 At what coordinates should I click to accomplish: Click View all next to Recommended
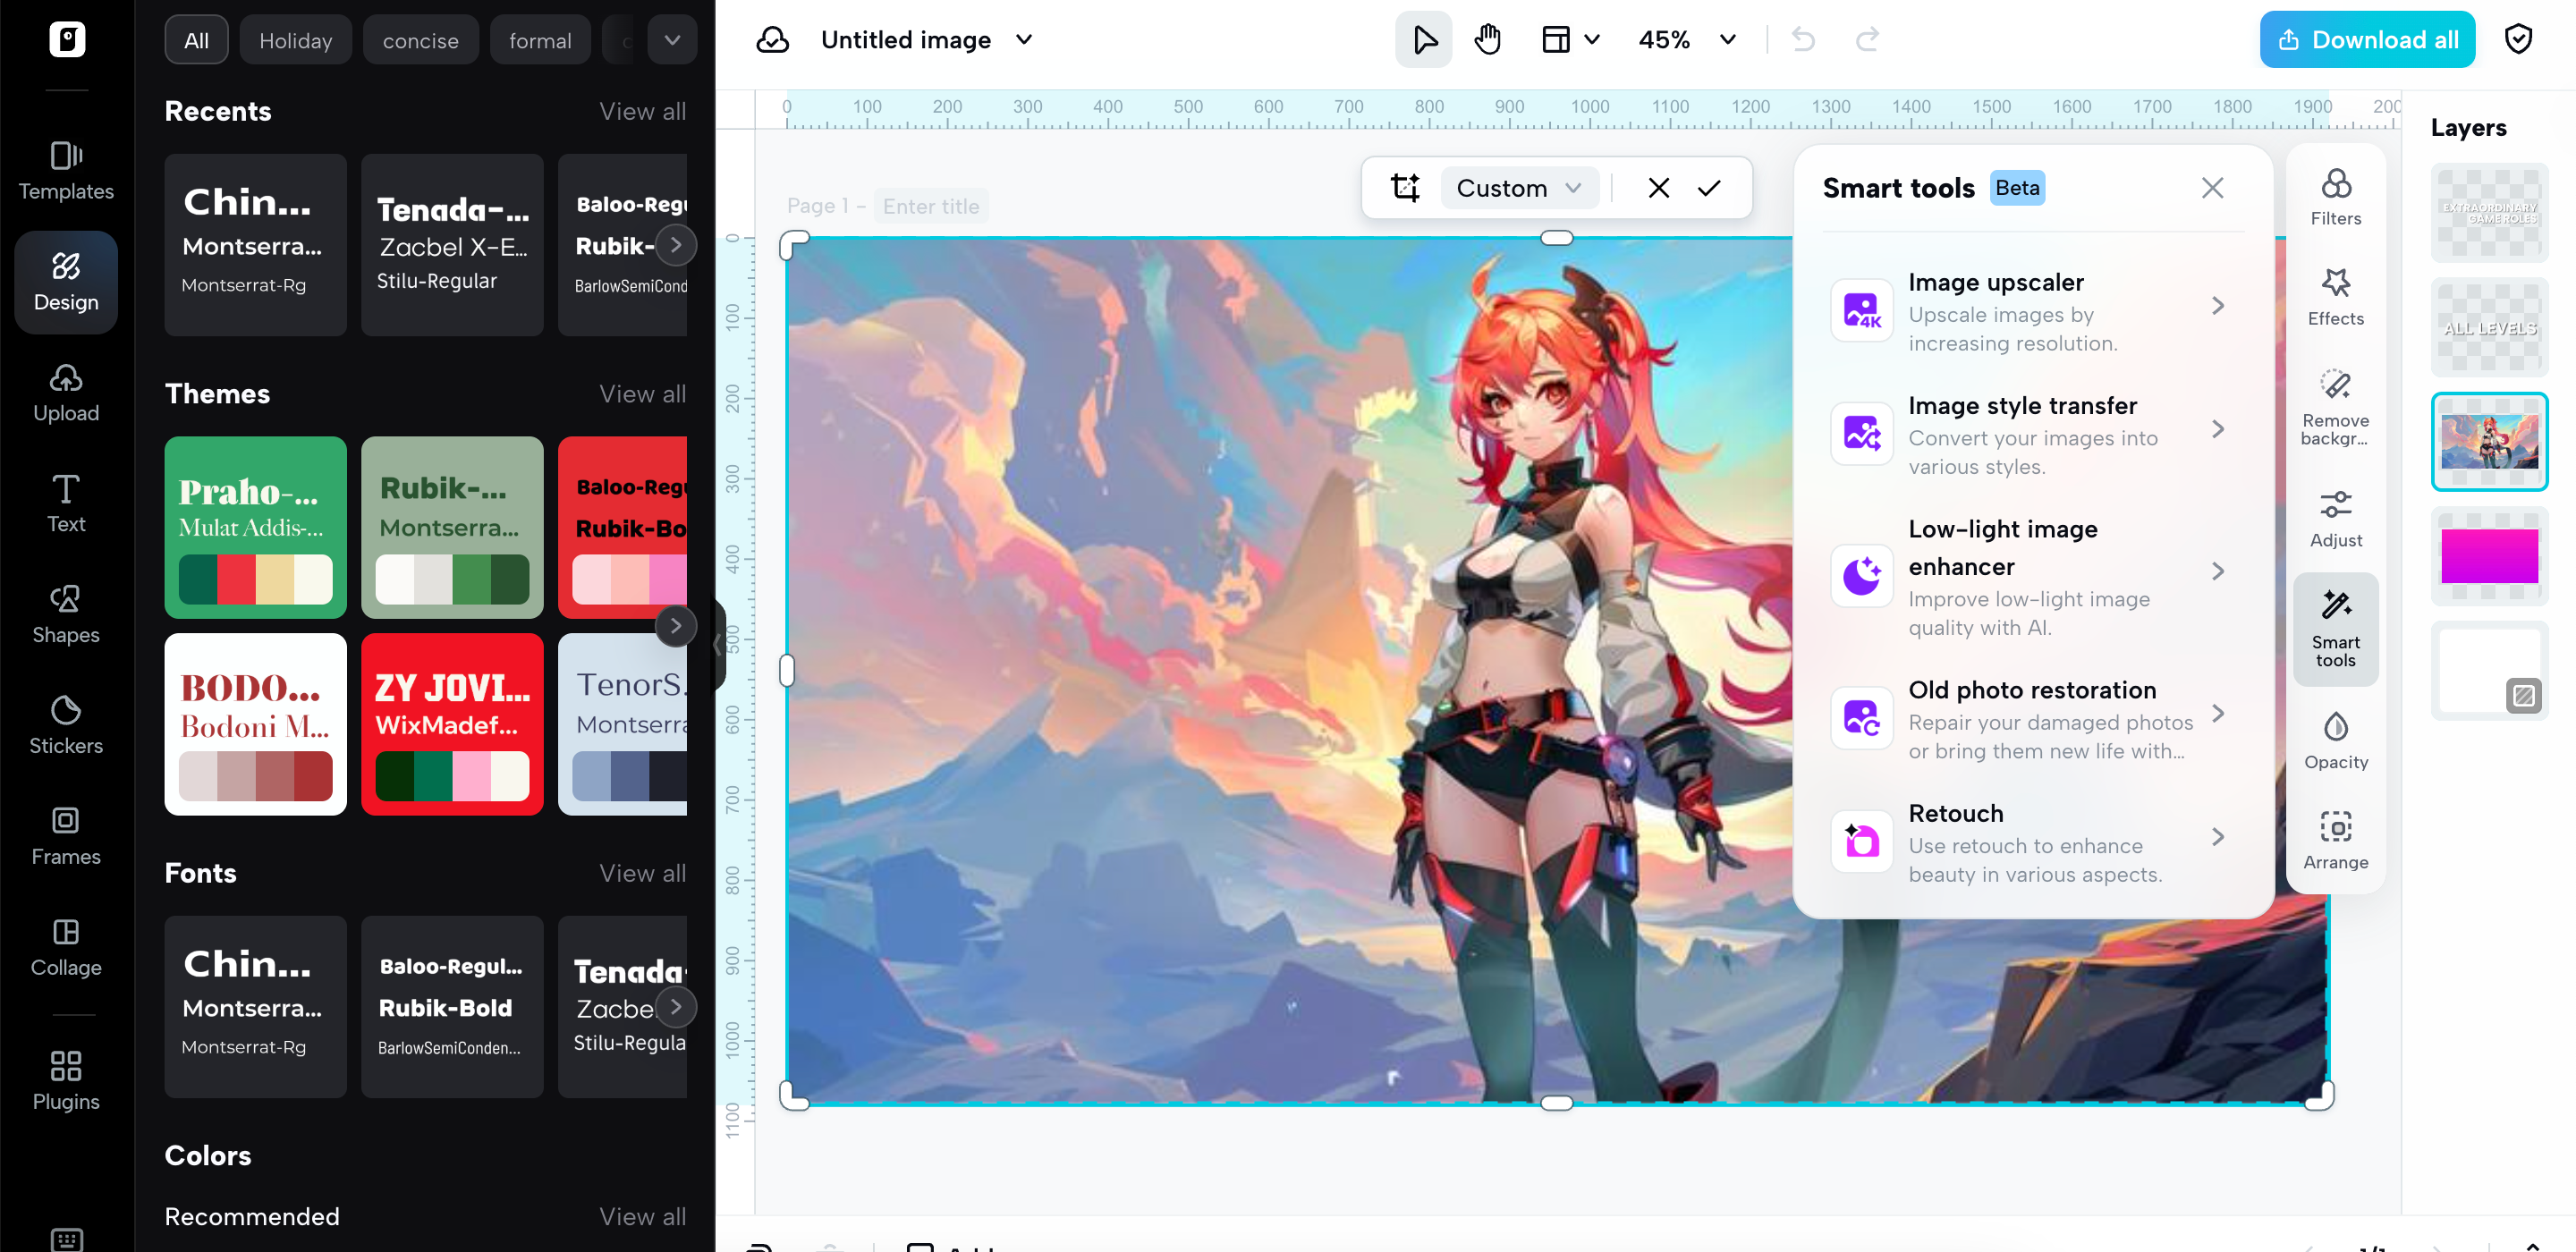tap(642, 1216)
